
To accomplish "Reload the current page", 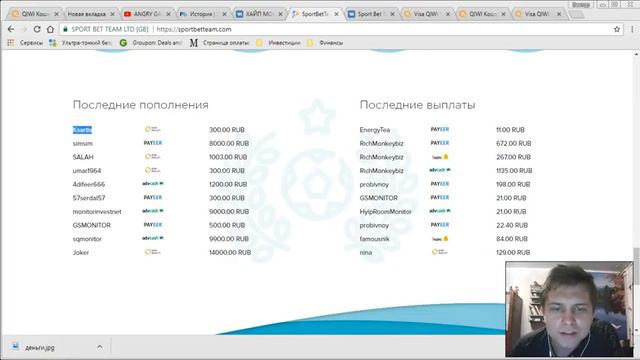I will click(37, 29).
